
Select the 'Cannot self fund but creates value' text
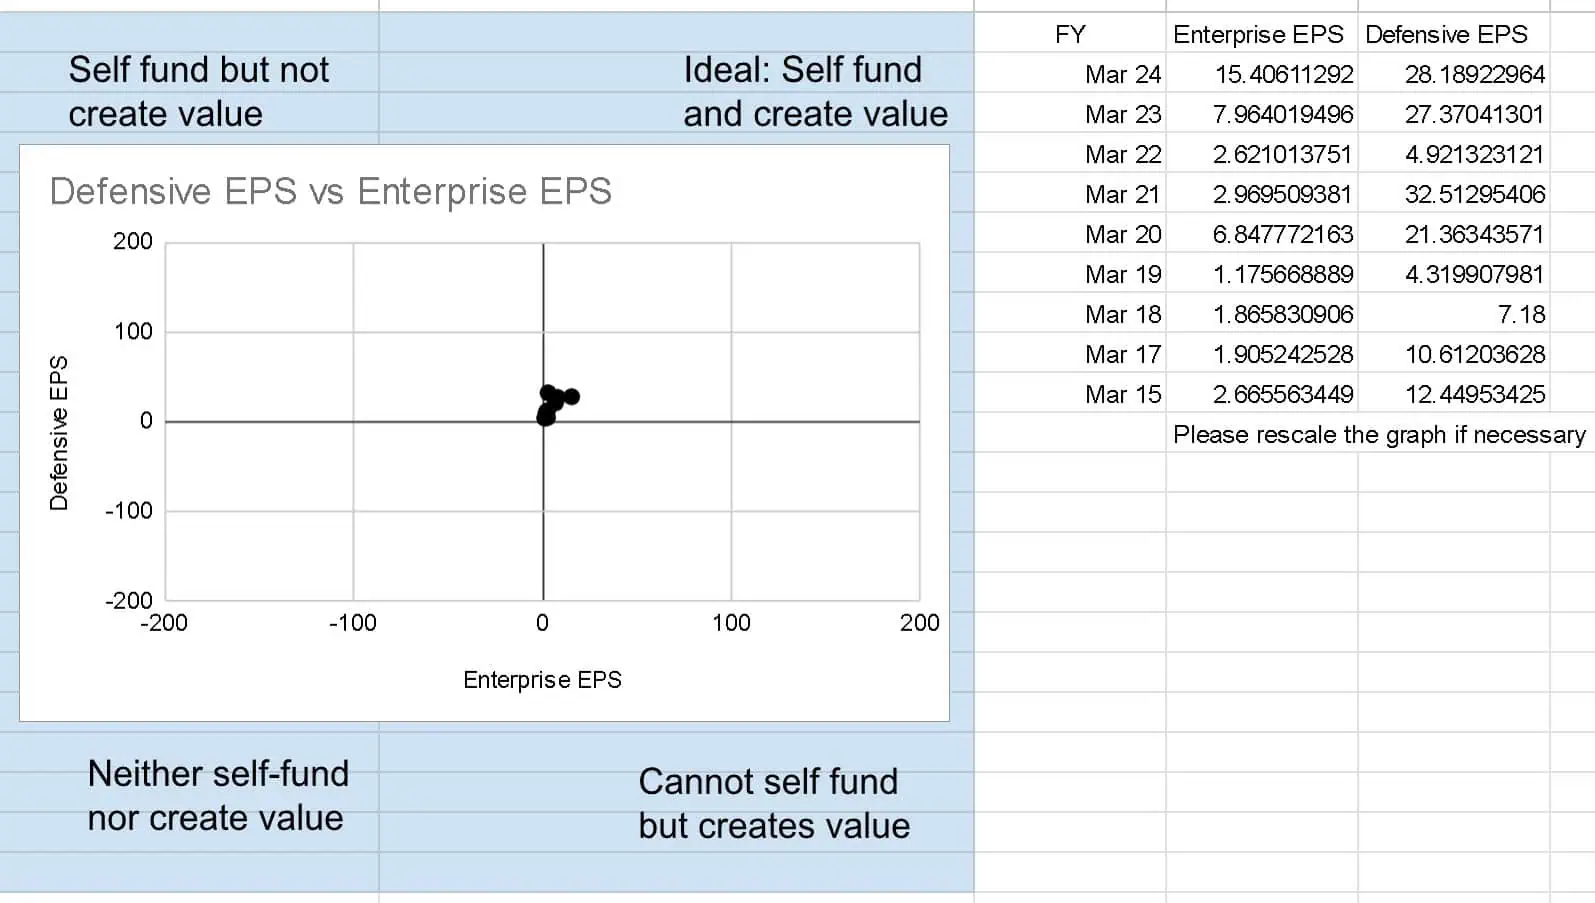774,804
